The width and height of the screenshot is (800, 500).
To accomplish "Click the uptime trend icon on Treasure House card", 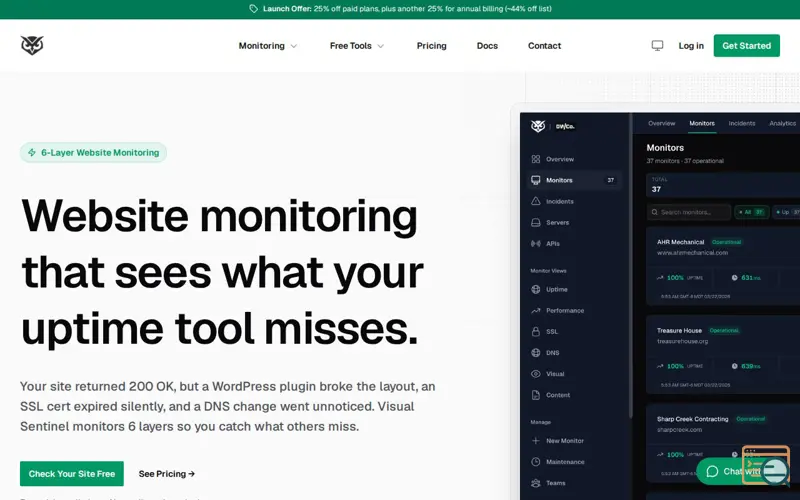I will click(660, 366).
